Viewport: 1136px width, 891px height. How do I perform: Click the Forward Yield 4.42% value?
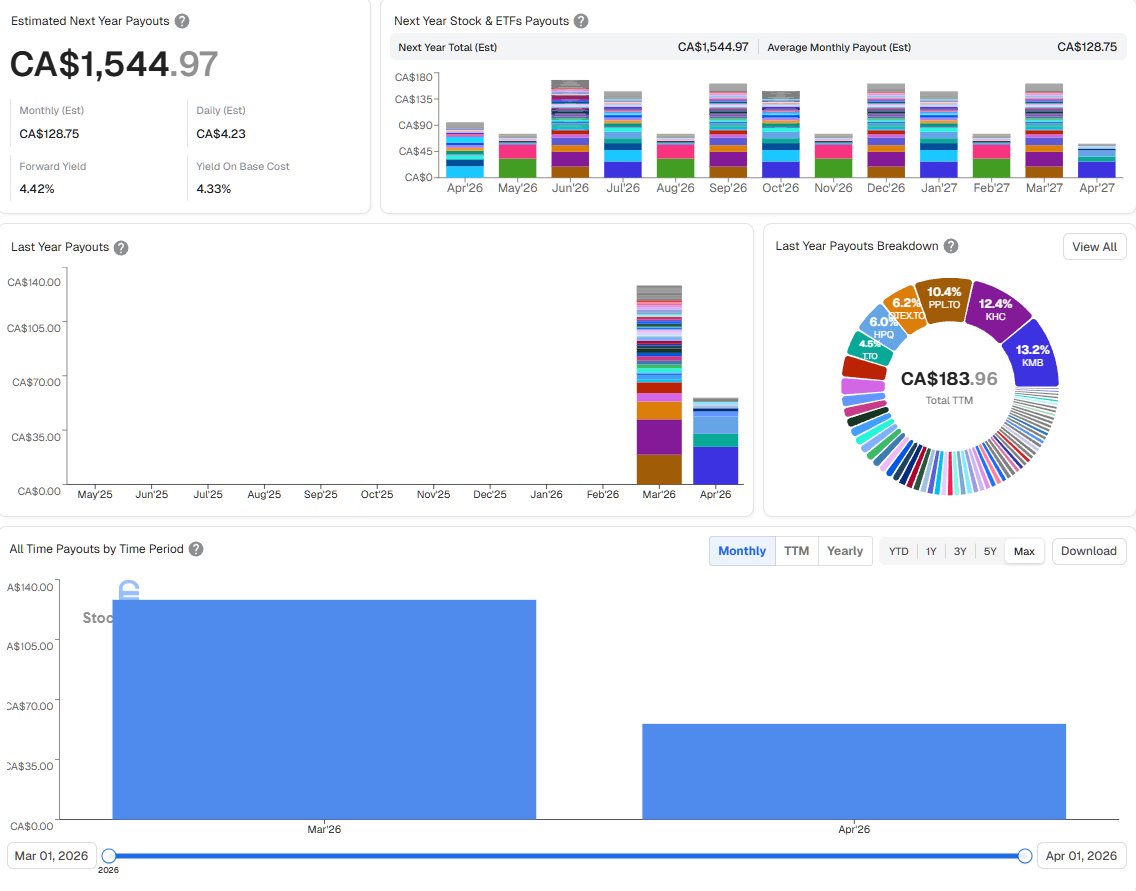[x=37, y=189]
